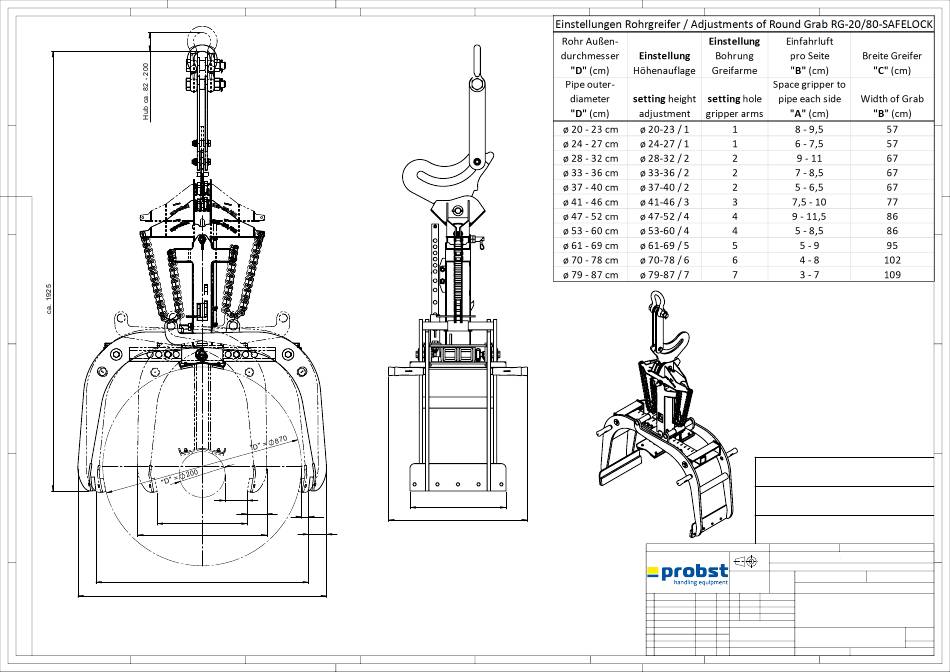
Task: Select the 'ø 20 - 23 cm' diameter cell
Action: tap(590, 129)
